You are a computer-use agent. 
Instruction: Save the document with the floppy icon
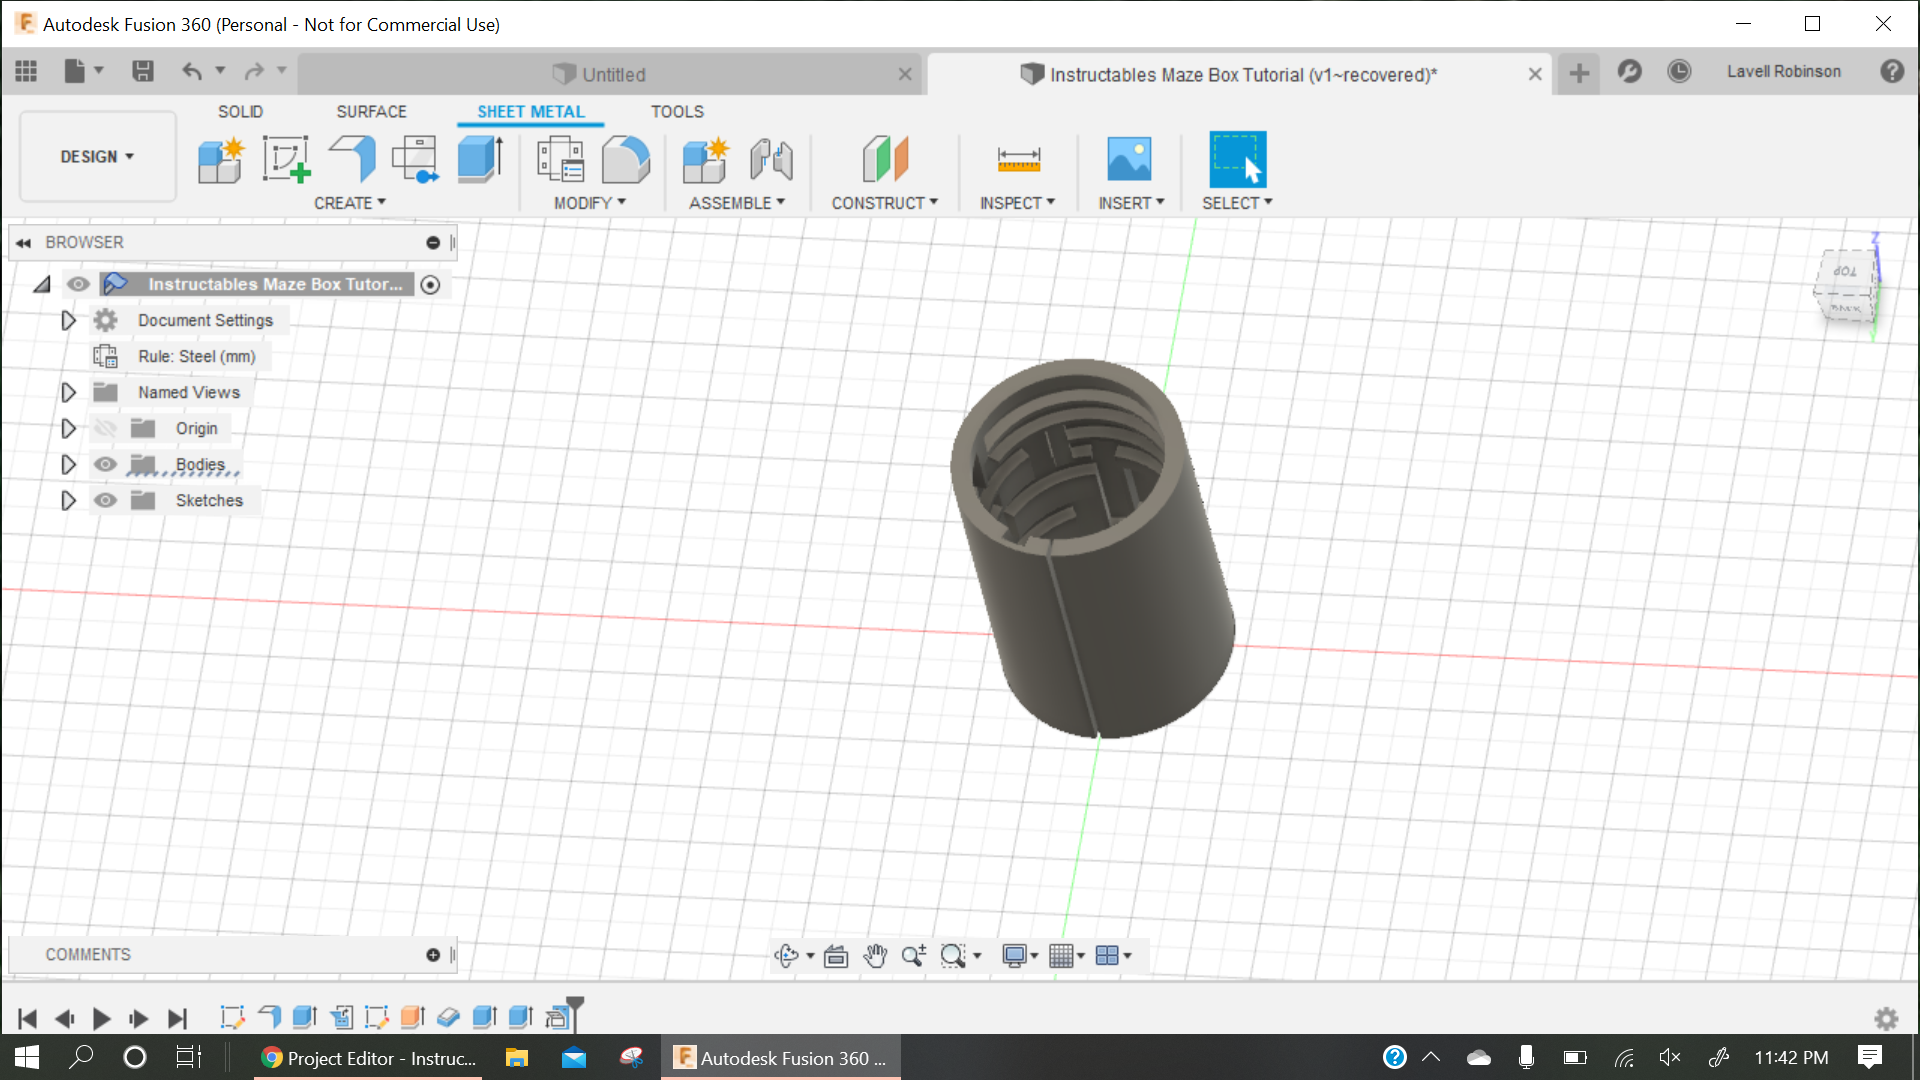tap(142, 71)
